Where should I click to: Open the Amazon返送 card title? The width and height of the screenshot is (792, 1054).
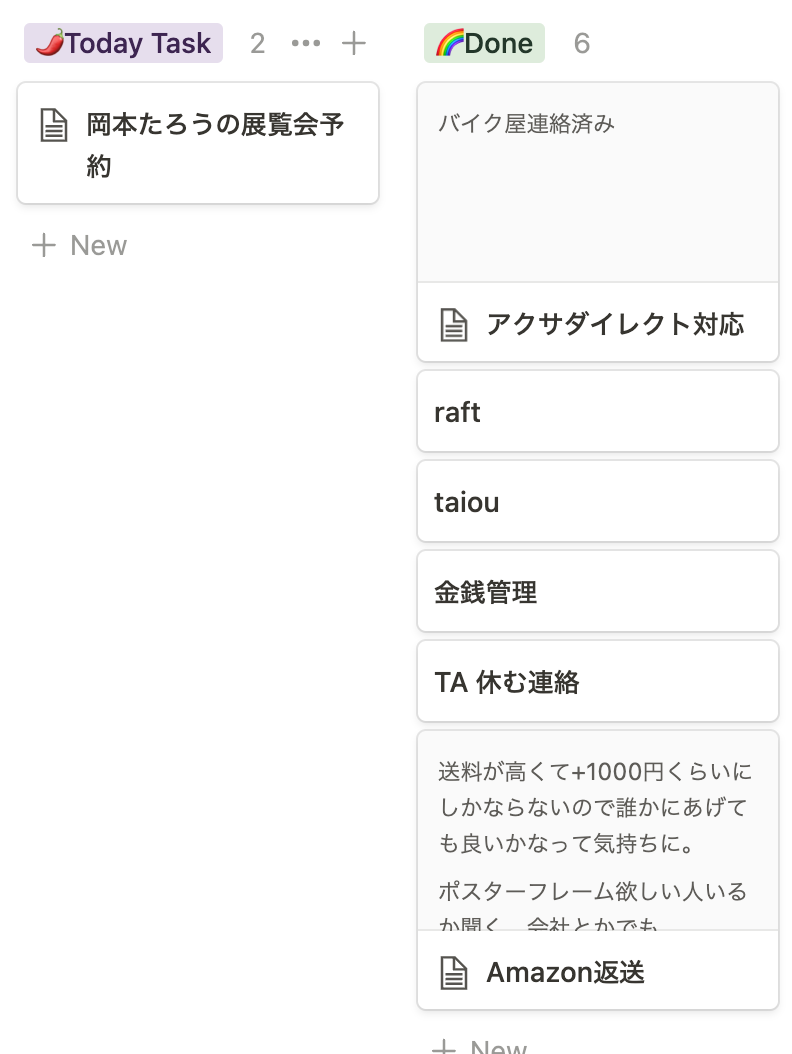[565, 972]
